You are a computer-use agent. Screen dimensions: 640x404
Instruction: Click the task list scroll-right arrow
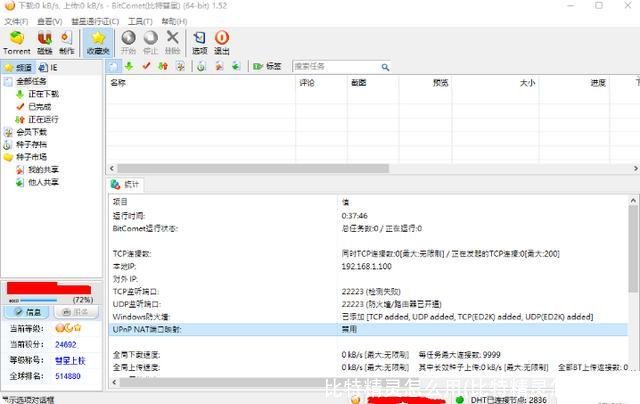tap(636, 169)
